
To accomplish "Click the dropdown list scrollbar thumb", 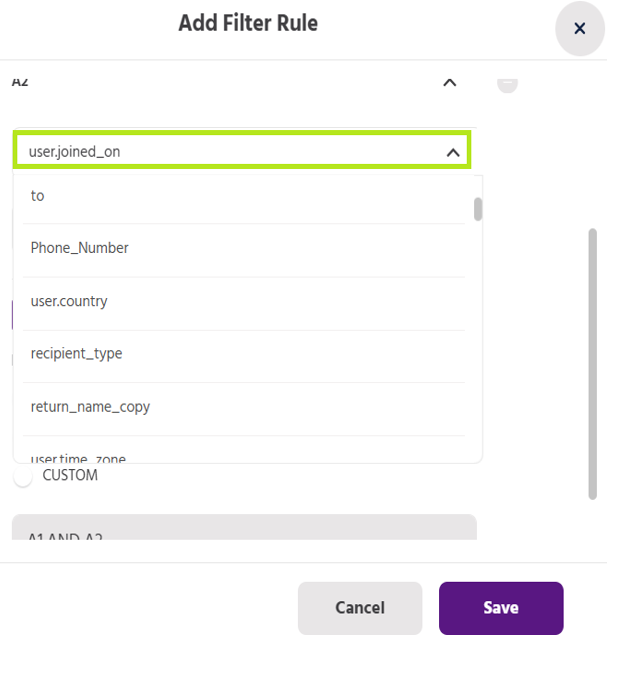I will (x=478, y=209).
